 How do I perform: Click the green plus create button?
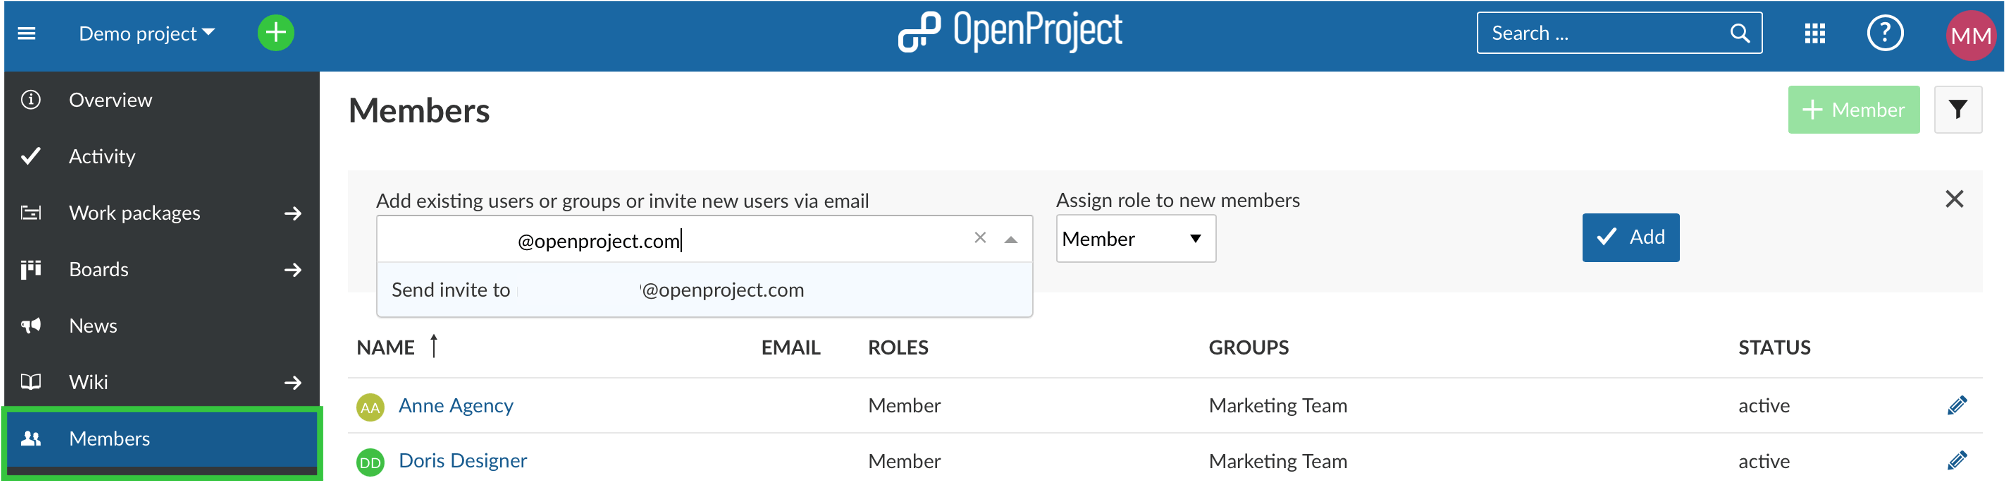click(x=276, y=33)
